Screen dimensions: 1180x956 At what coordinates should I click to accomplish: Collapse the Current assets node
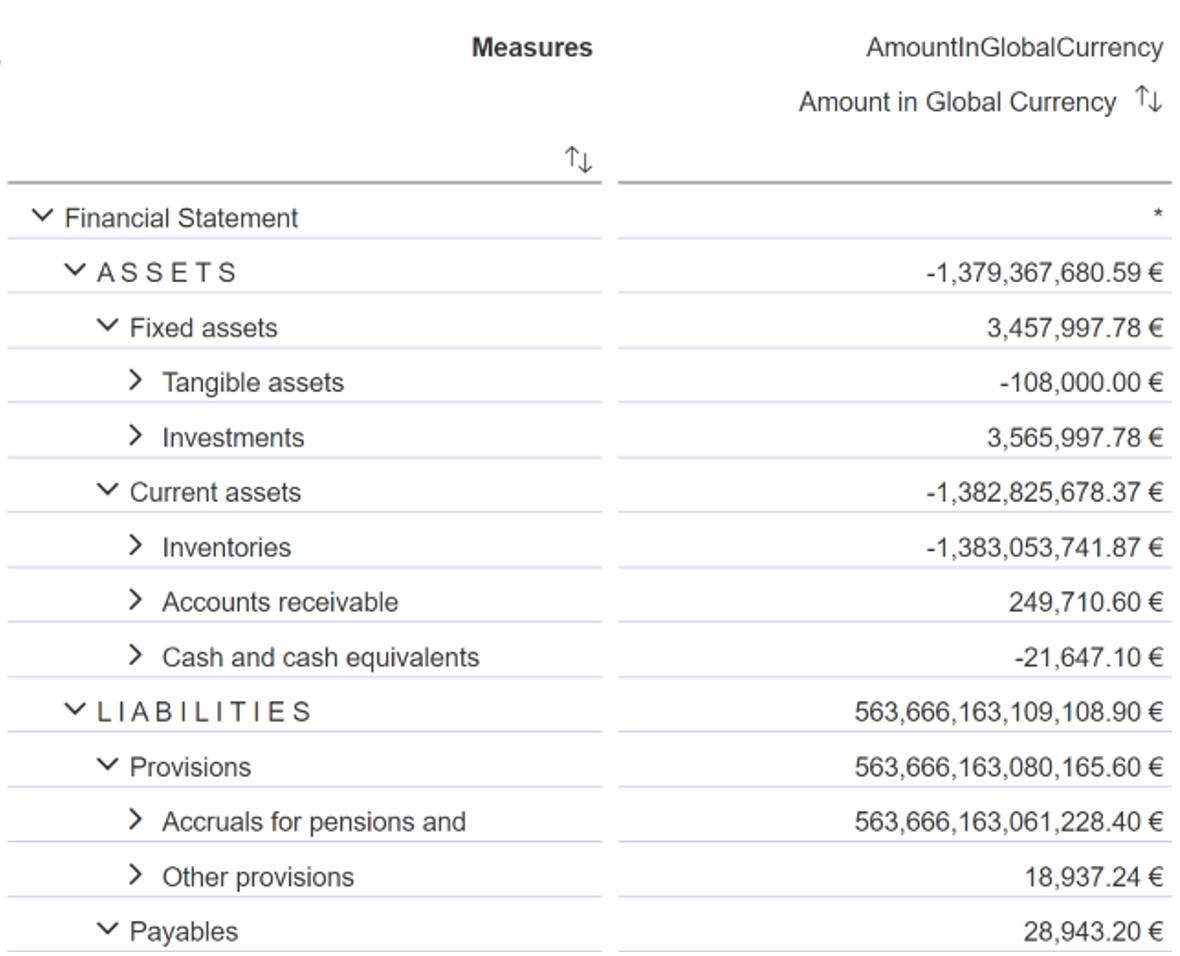point(108,492)
